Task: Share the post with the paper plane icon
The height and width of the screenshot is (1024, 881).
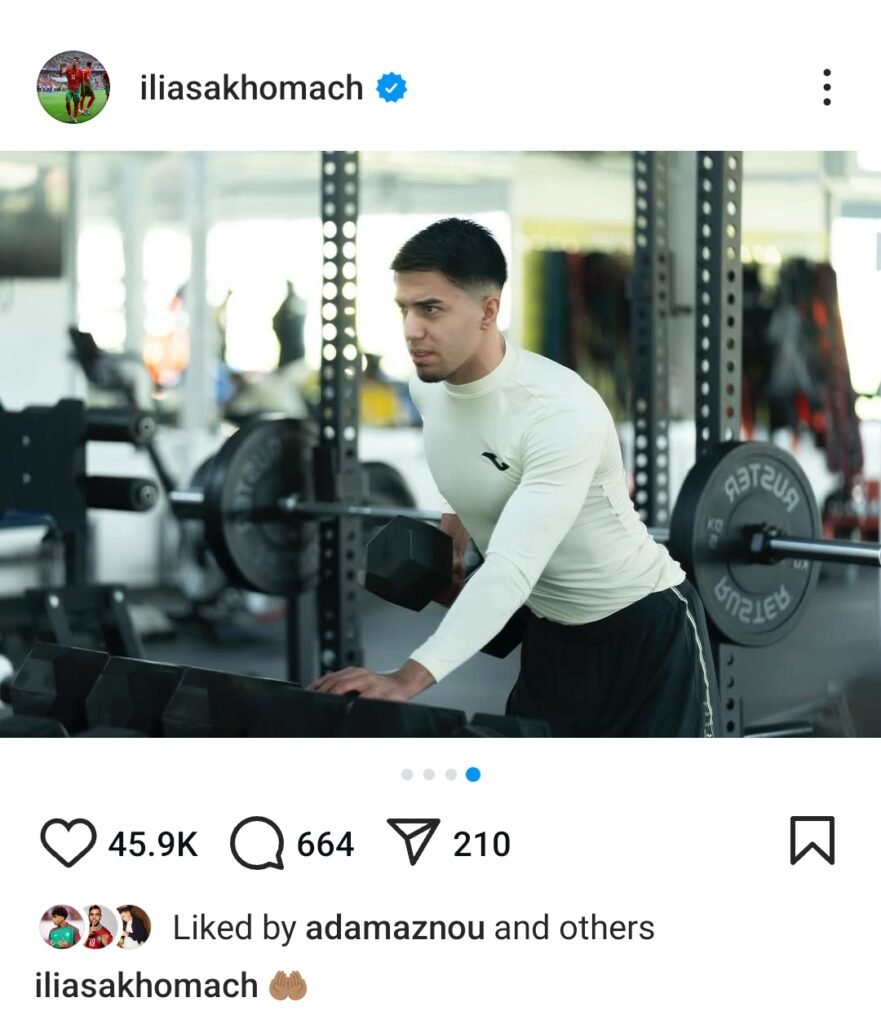Action: pyautogui.click(x=413, y=841)
